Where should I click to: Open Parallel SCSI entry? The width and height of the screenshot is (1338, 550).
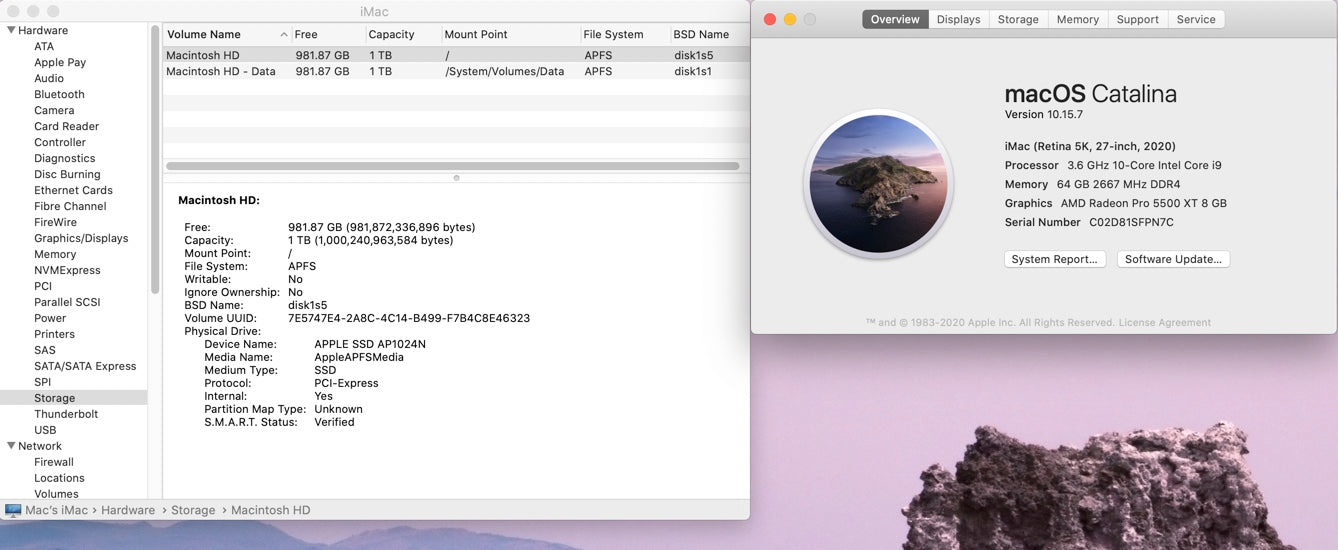pos(67,302)
